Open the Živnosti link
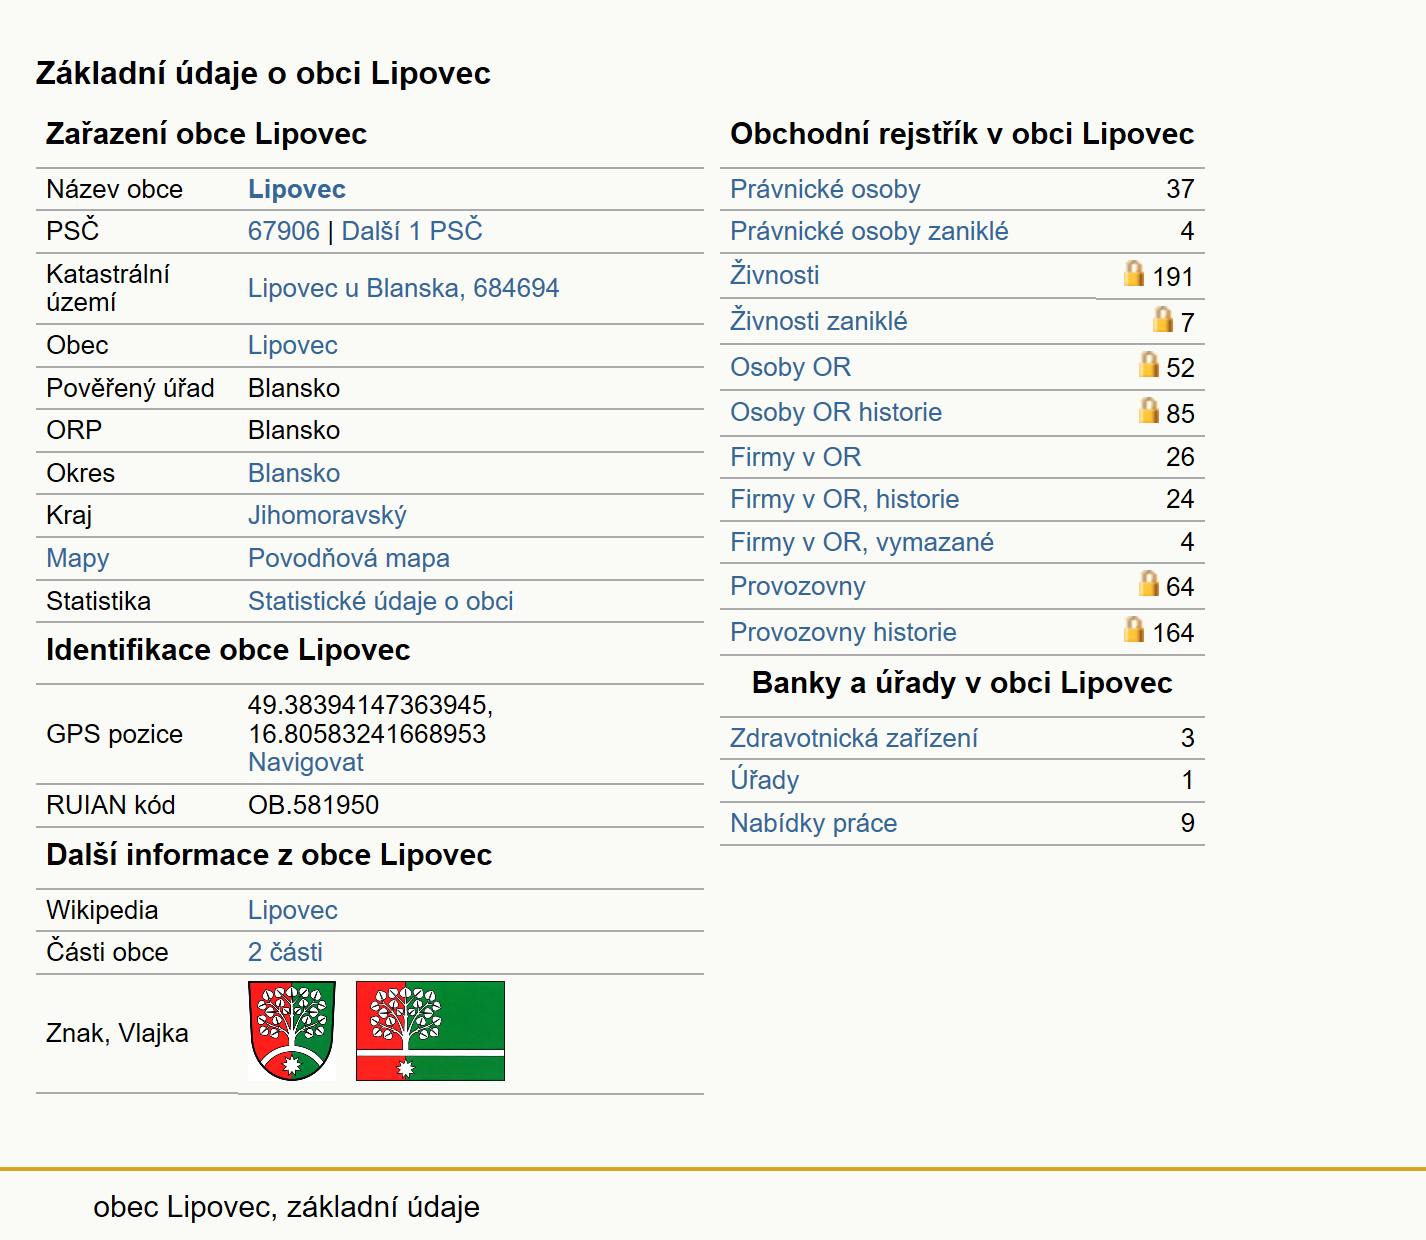1426x1240 pixels. pos(774,275)
